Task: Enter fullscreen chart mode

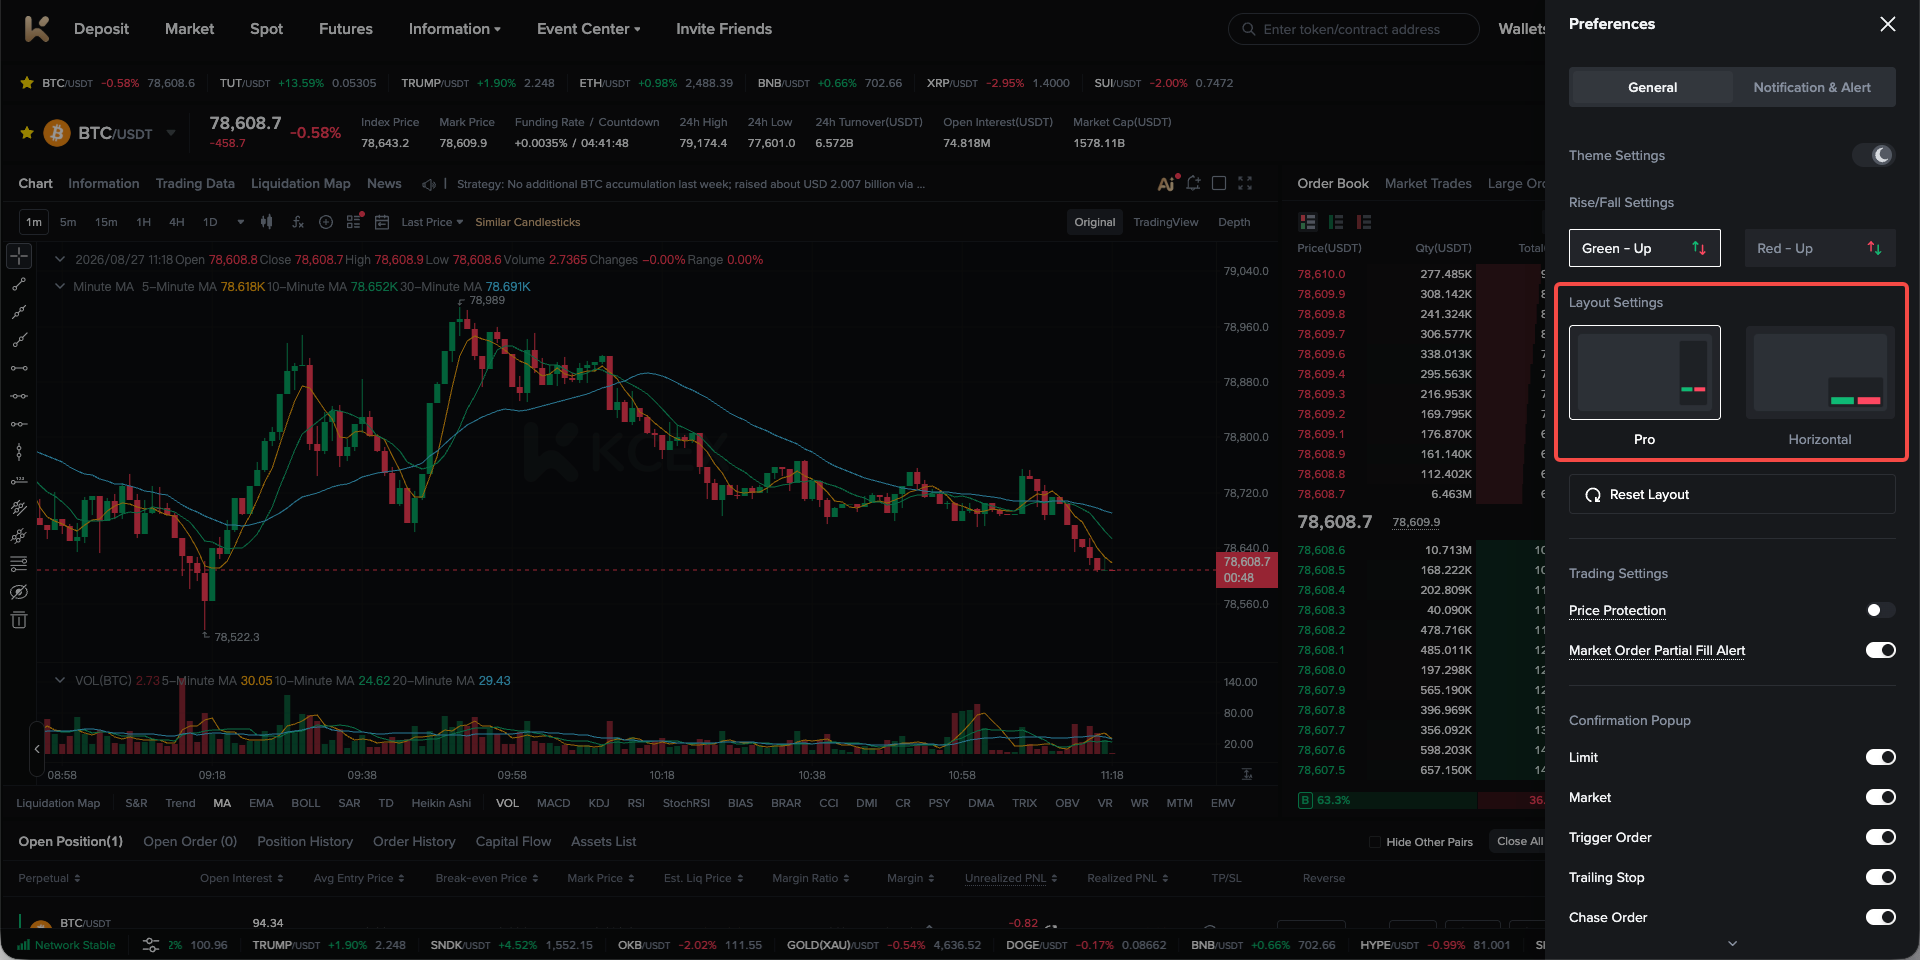Action: [1245, 183]
